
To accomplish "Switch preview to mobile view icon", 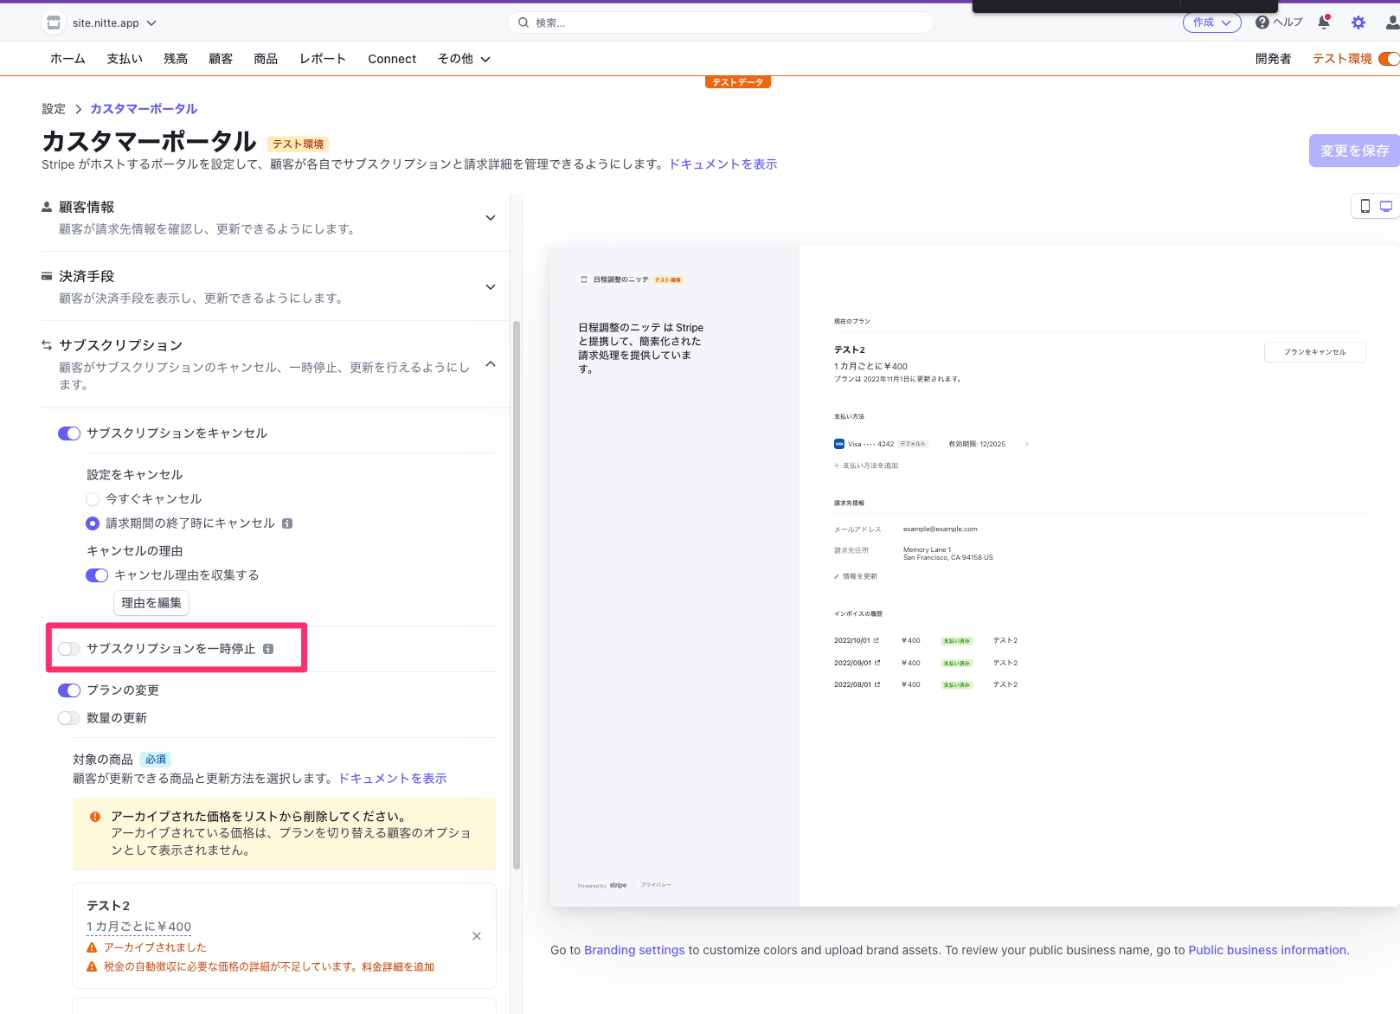I will tap(1365, 206).
